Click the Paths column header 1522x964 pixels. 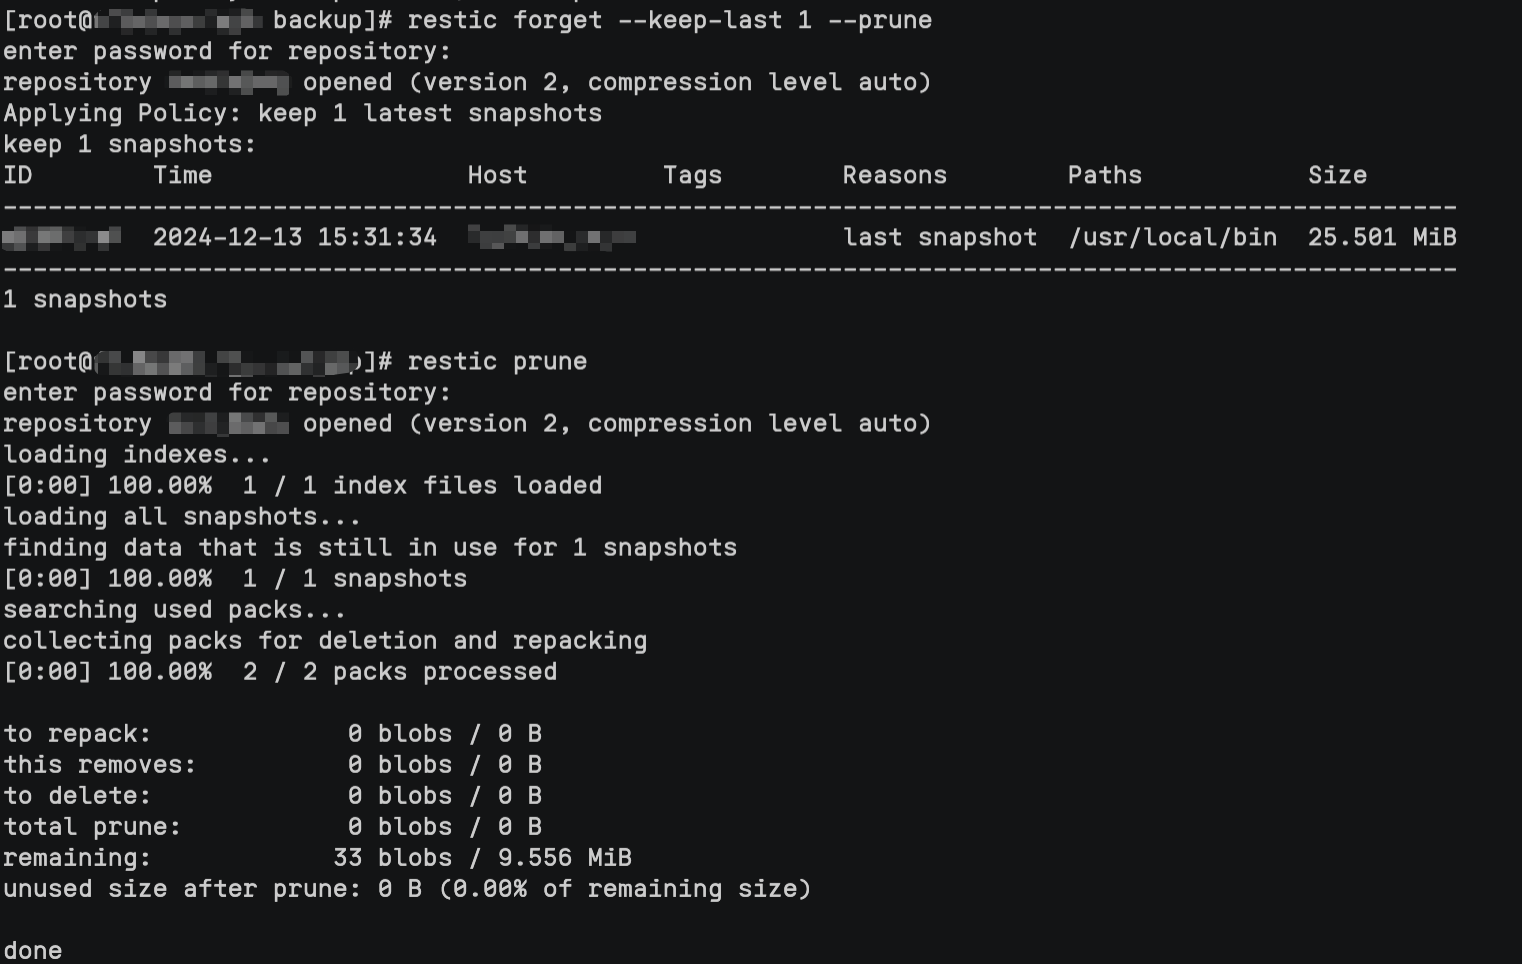[1104, 175]
